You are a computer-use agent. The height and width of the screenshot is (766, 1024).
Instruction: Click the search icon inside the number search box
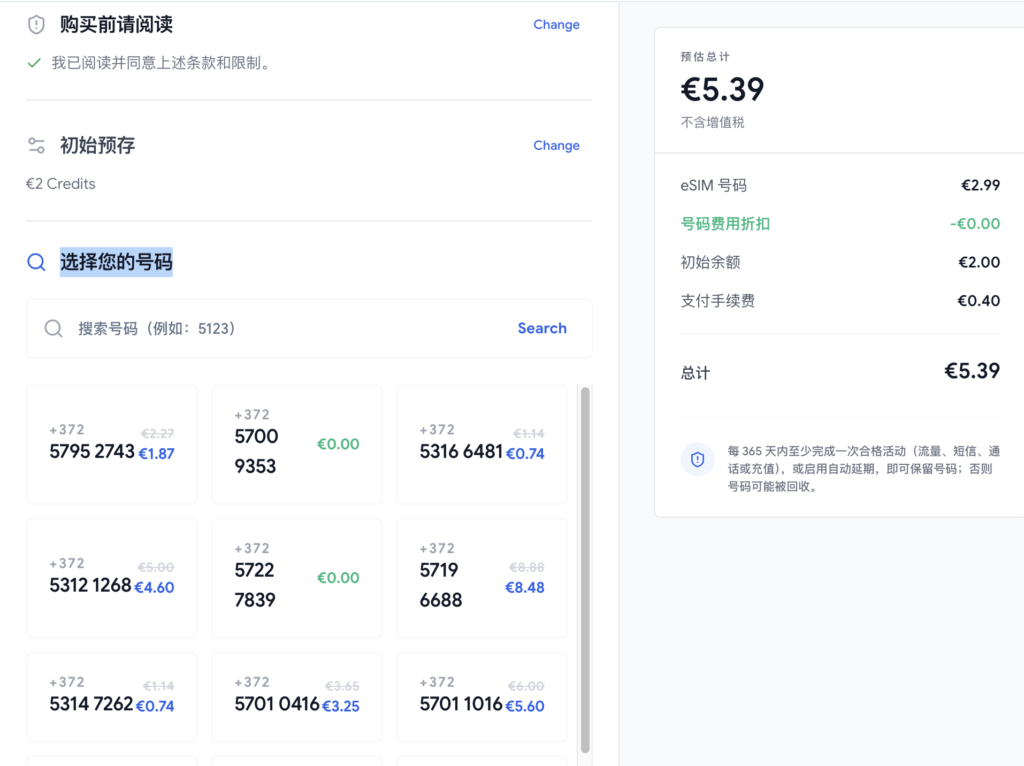pyautogui.click(x=54, y=328)
